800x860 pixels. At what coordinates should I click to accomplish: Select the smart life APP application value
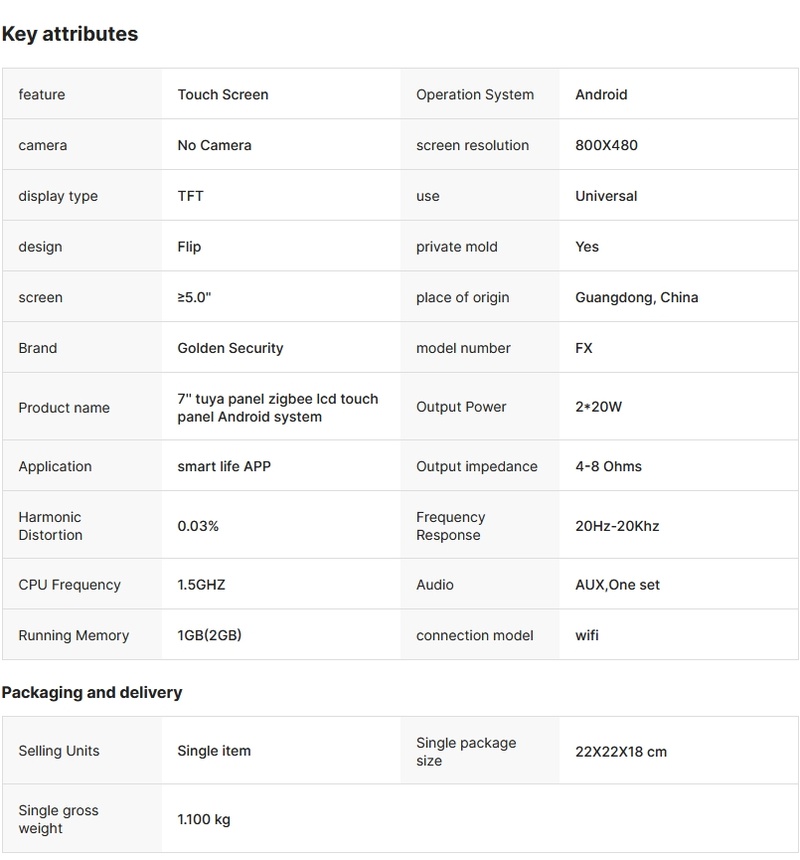[x=224, y=466]
